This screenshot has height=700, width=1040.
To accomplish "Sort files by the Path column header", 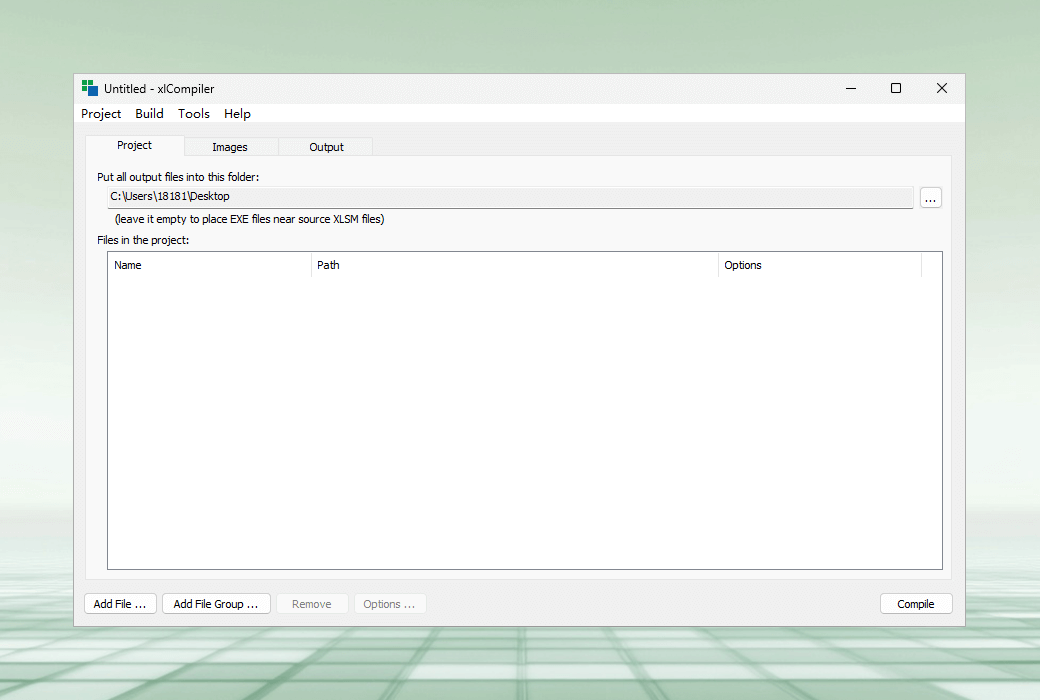I will [x=515, y=265].
